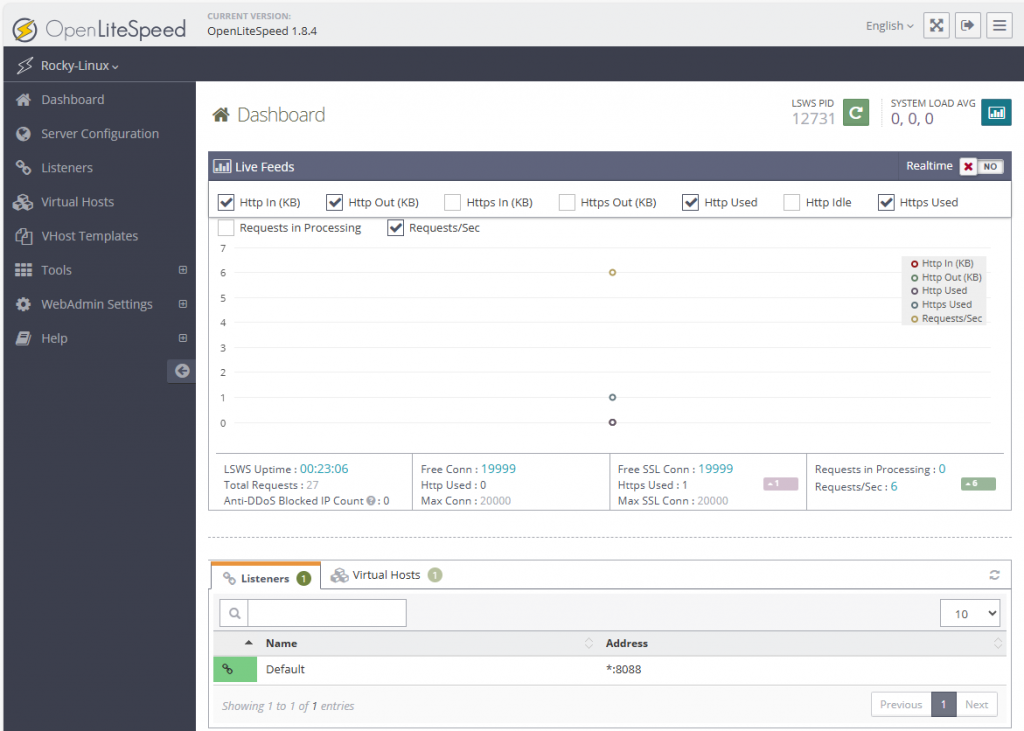Check the Requests in Processing checkbox

(x=226, y=228)
